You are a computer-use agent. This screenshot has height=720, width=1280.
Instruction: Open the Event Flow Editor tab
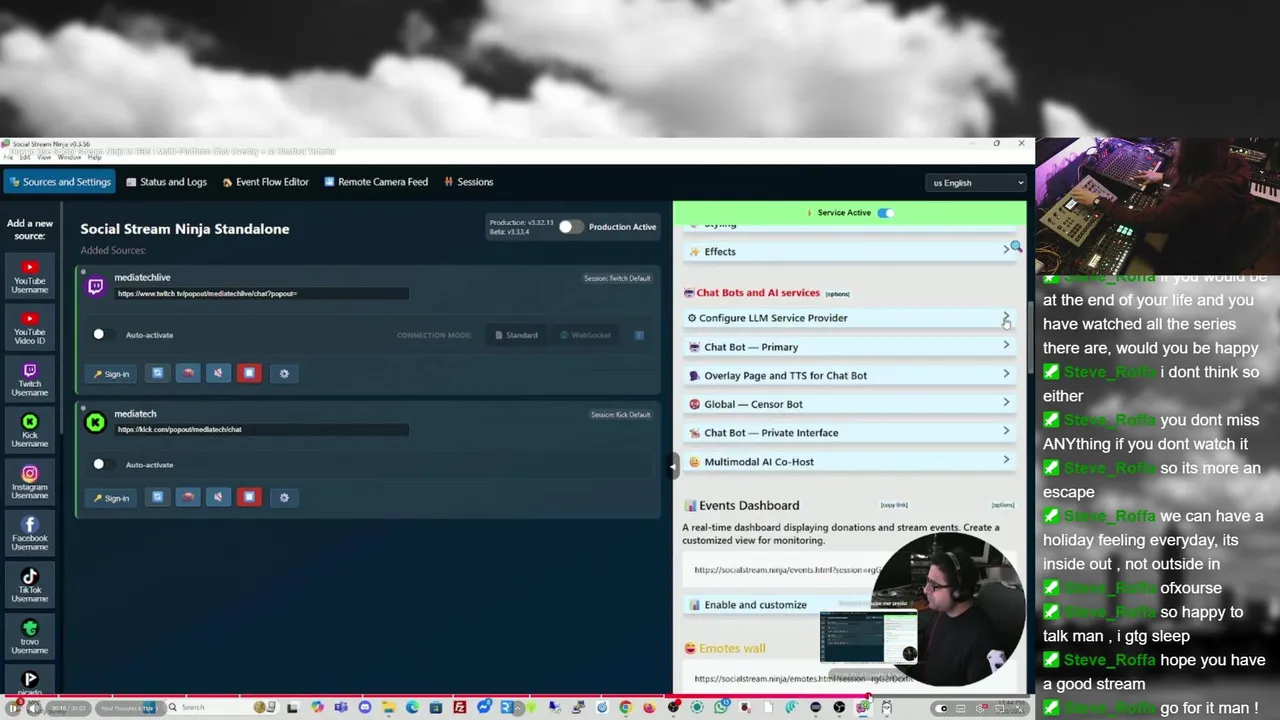(265, 182)
